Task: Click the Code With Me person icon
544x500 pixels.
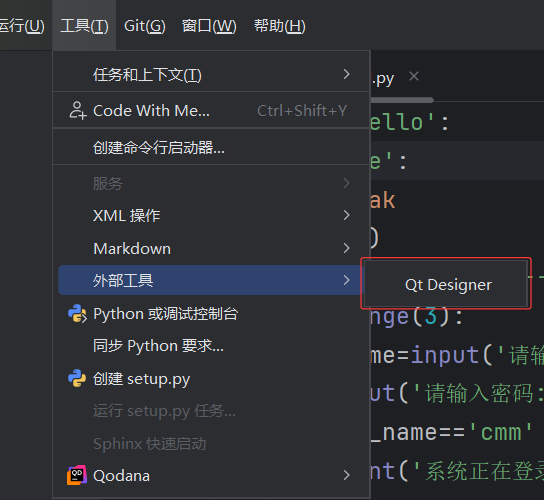Action: pos(78,111)
